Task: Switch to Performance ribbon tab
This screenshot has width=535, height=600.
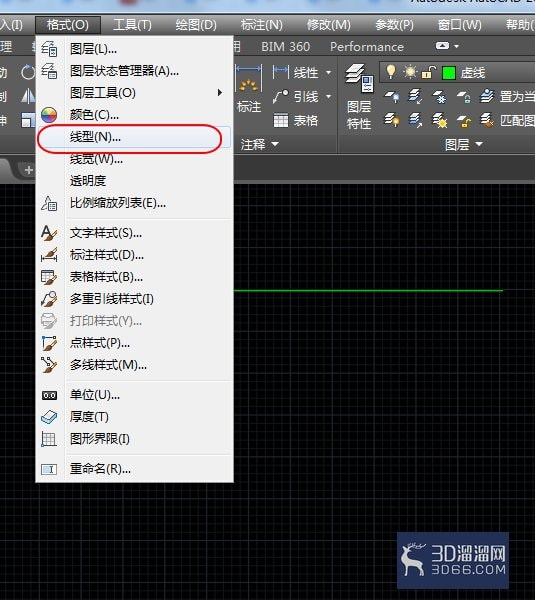Action: pyautogui.click(x=367, y=47)
